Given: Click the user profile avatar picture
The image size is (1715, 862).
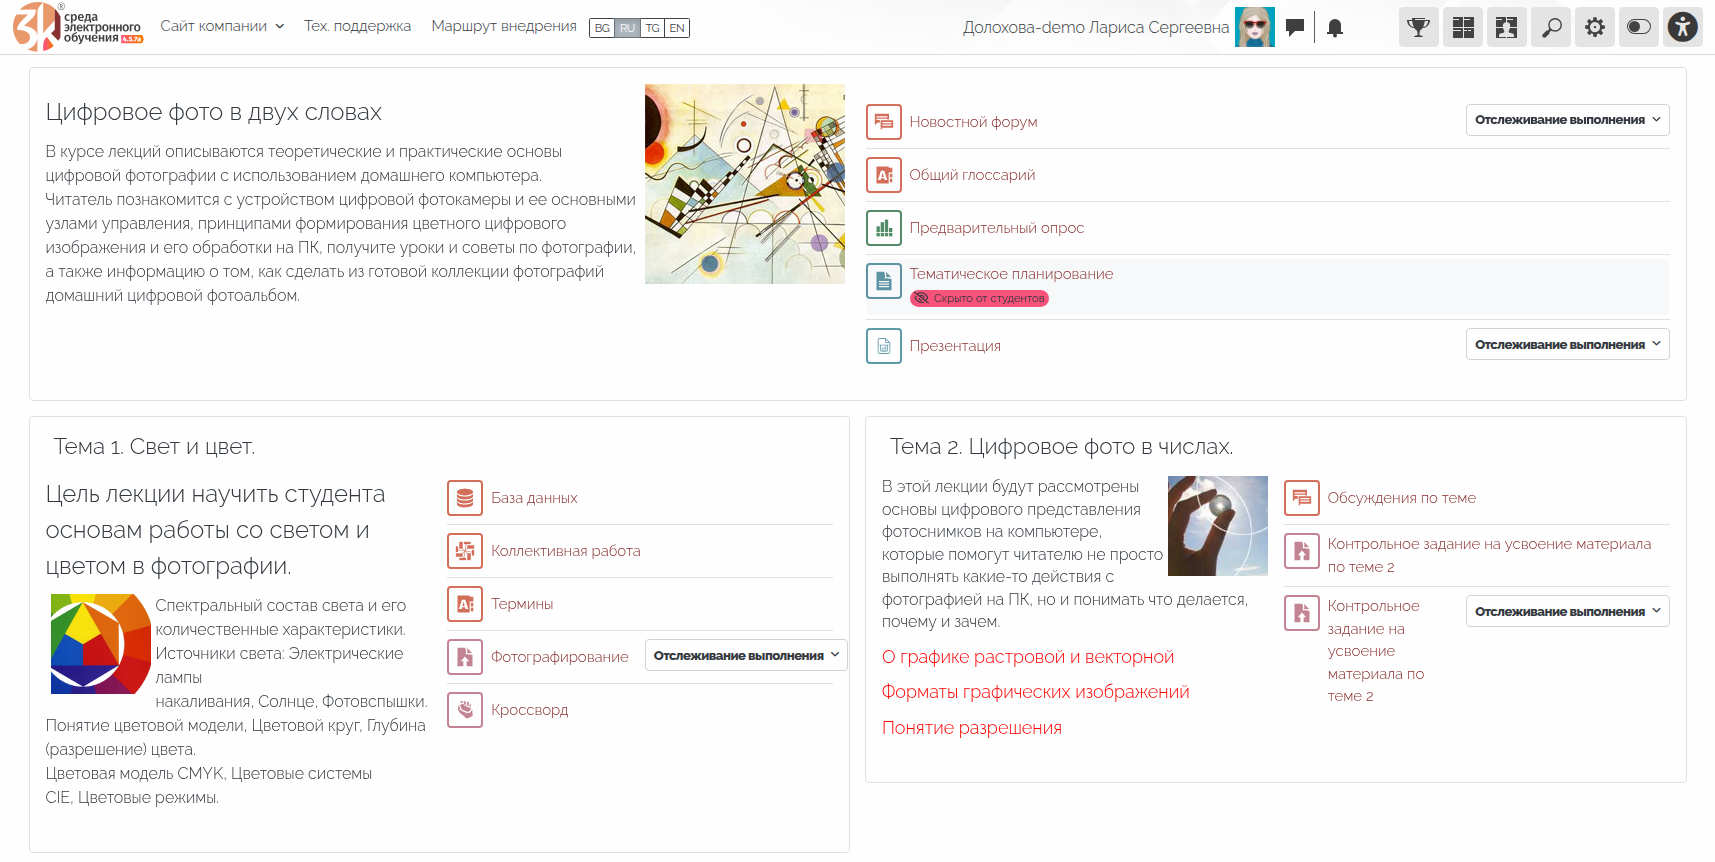Looking at the screenshot, I should (1254, 27).
